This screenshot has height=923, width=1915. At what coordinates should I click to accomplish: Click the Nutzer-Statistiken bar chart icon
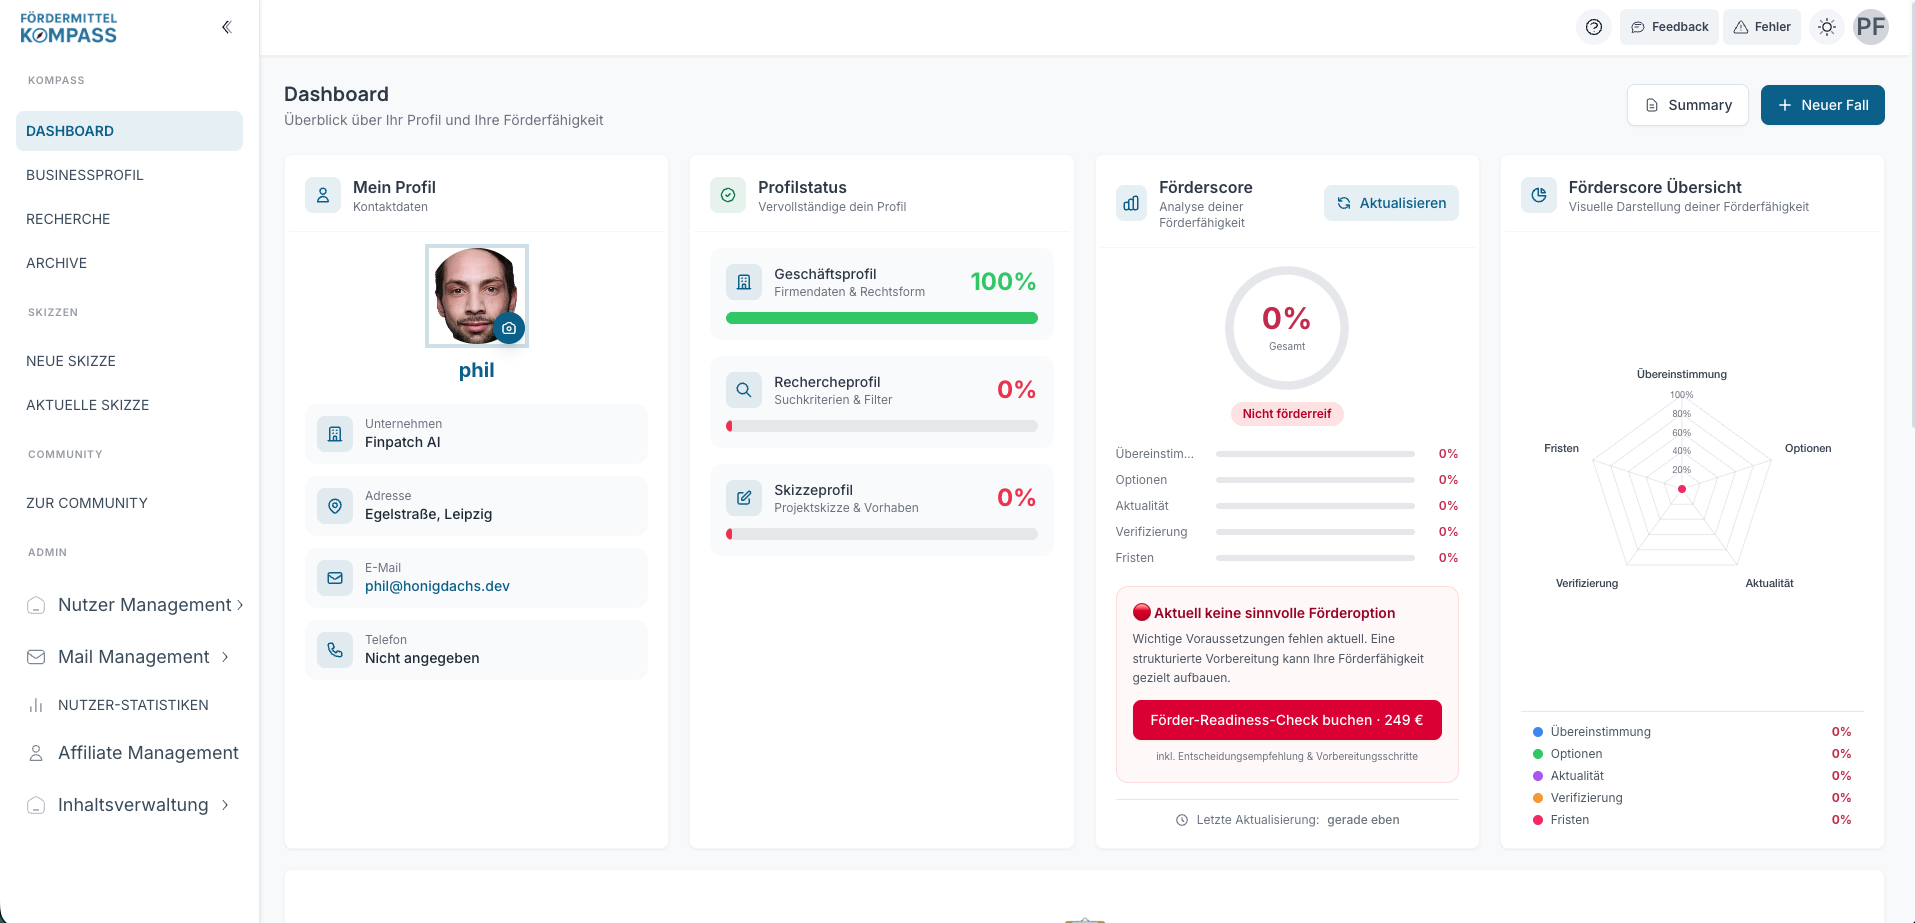pos(36,705)
